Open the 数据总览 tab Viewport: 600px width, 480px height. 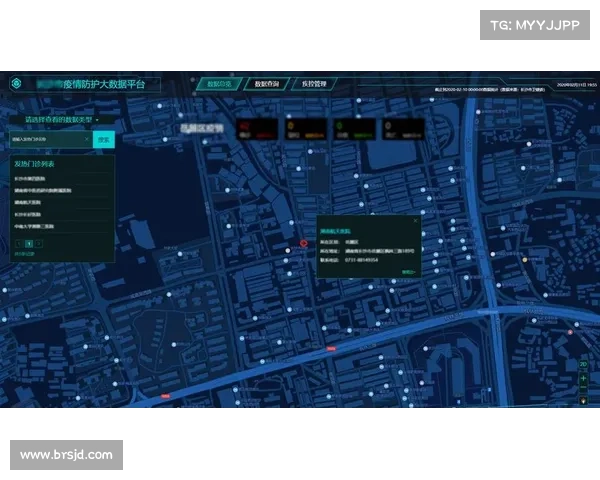(219, 85)
